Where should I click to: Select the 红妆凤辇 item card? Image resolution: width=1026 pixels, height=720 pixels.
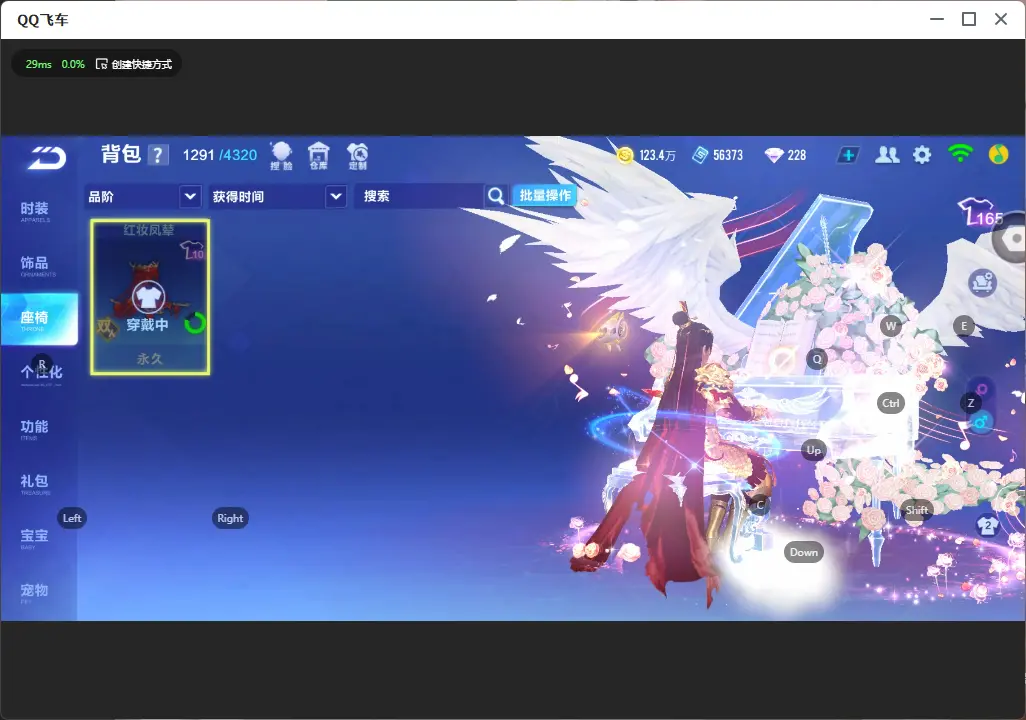(150, 297)
